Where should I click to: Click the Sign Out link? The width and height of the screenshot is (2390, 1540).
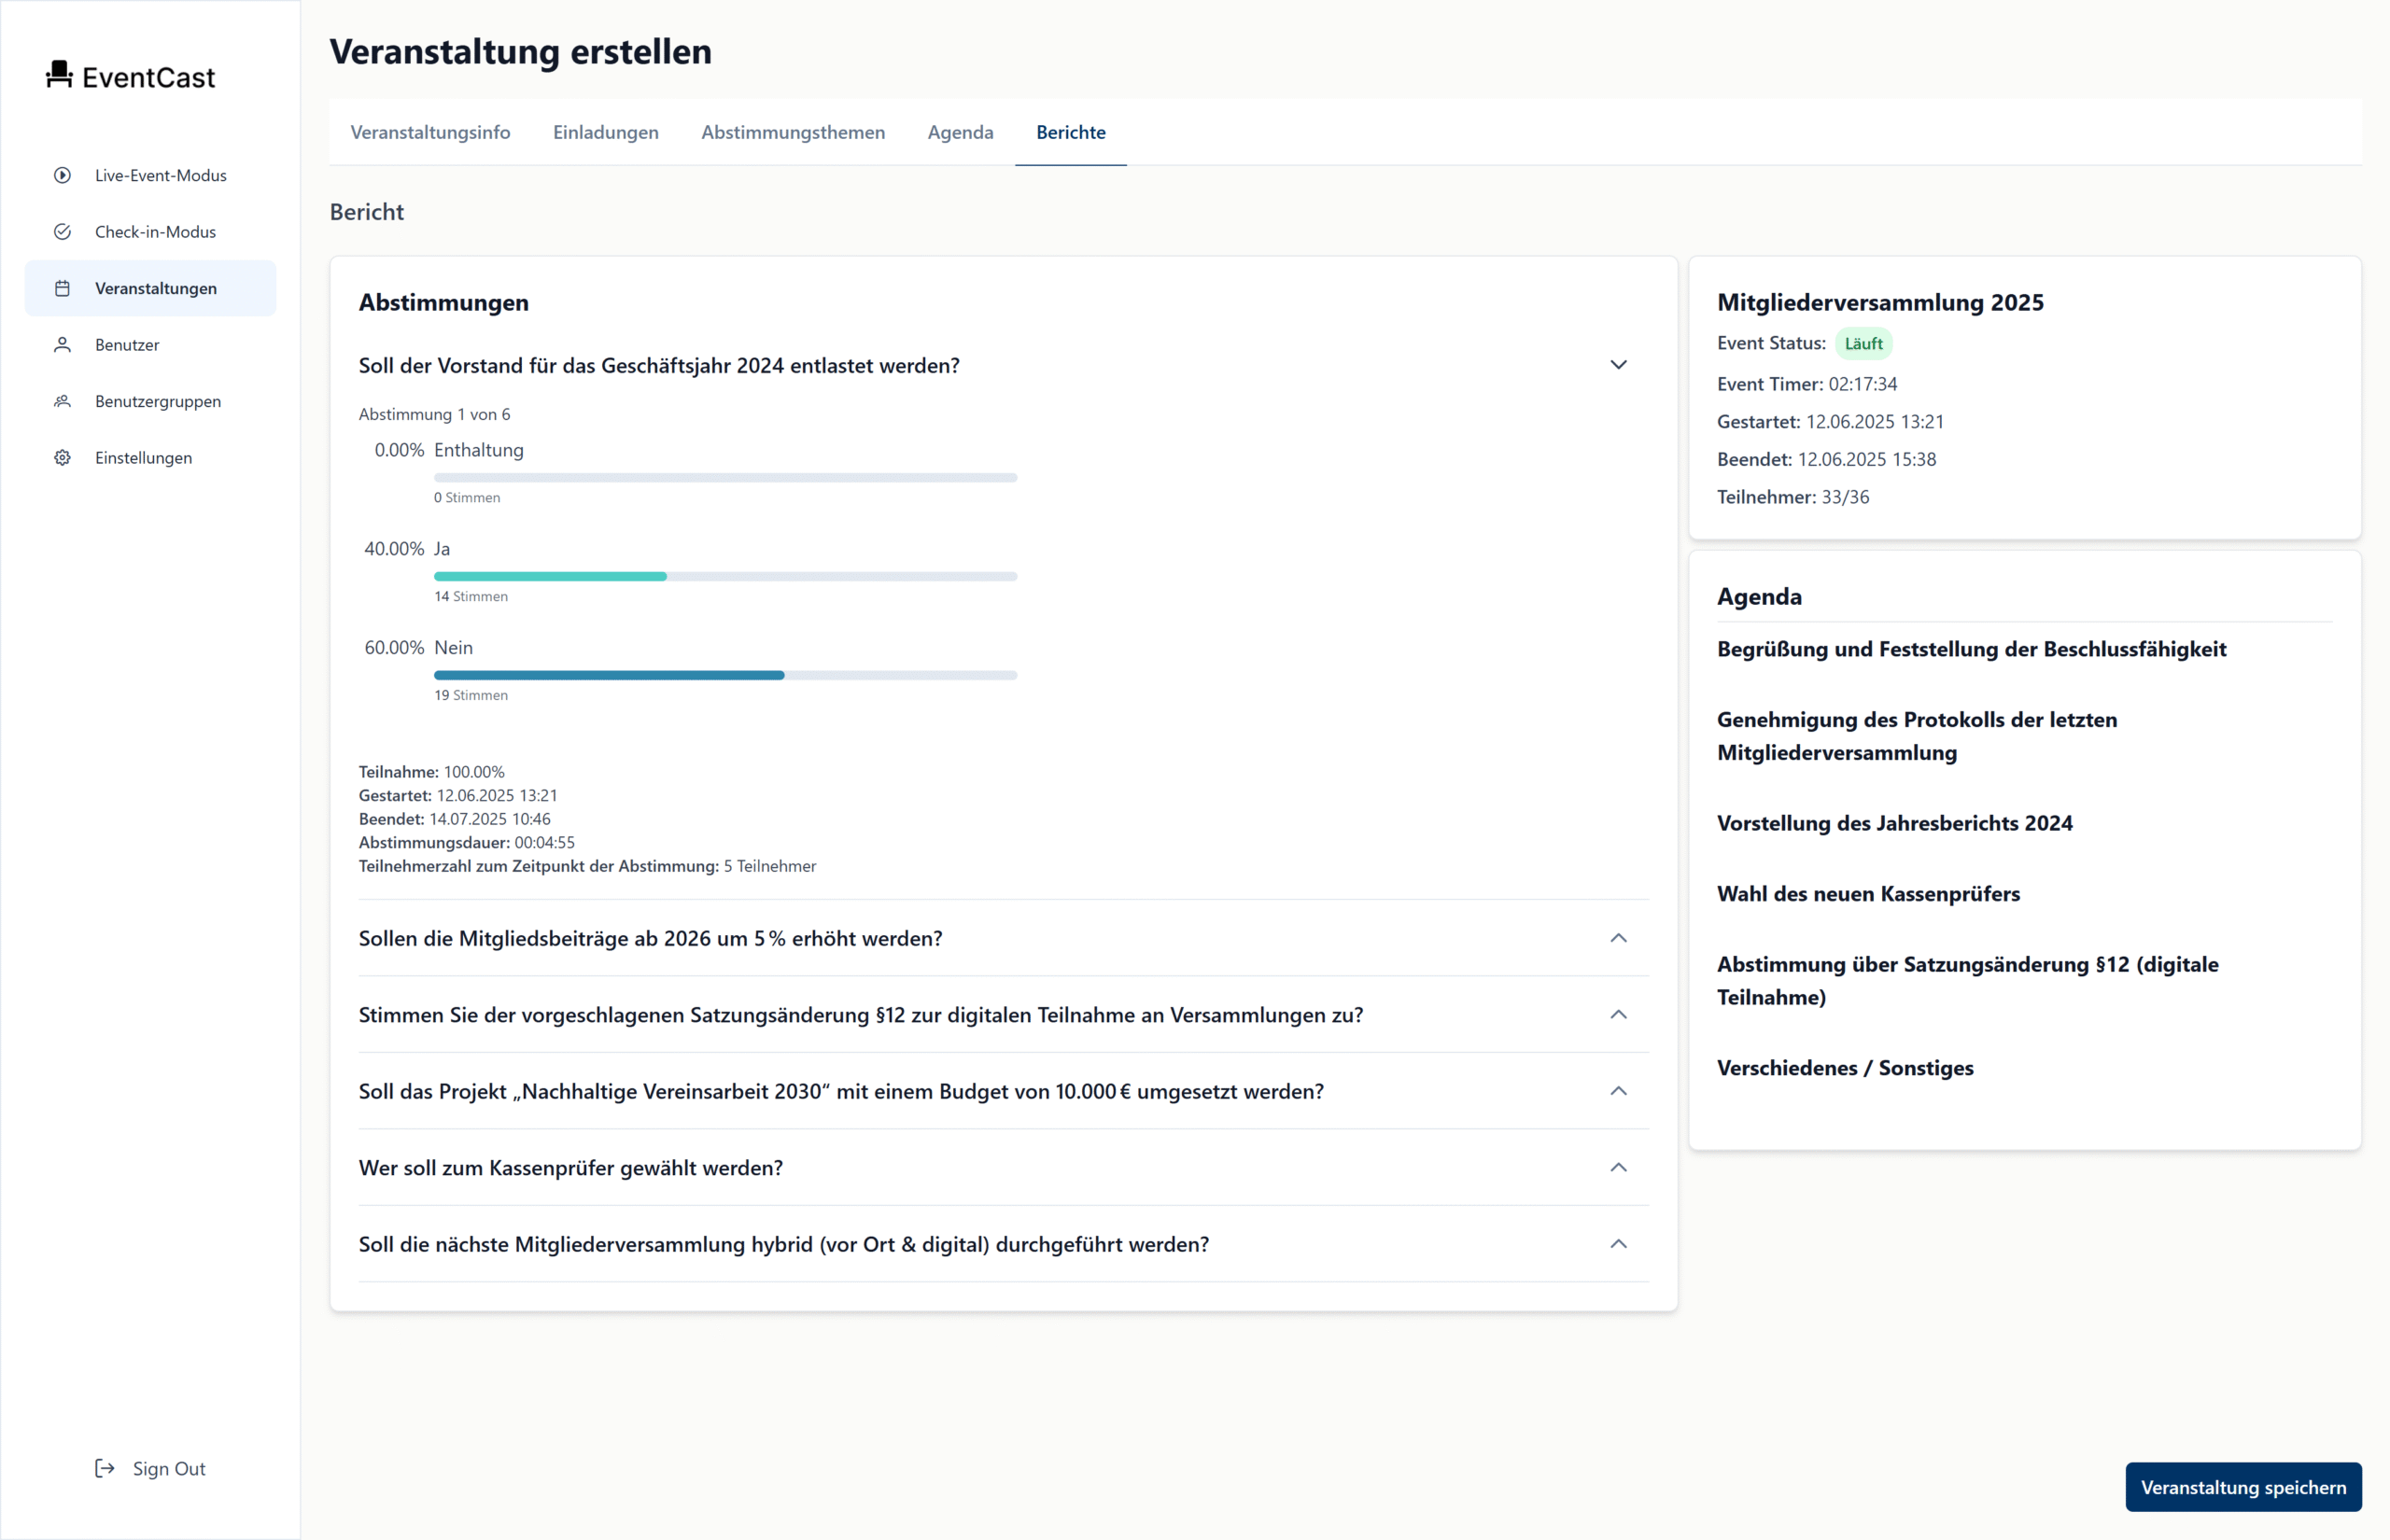tap(168, 1468)
